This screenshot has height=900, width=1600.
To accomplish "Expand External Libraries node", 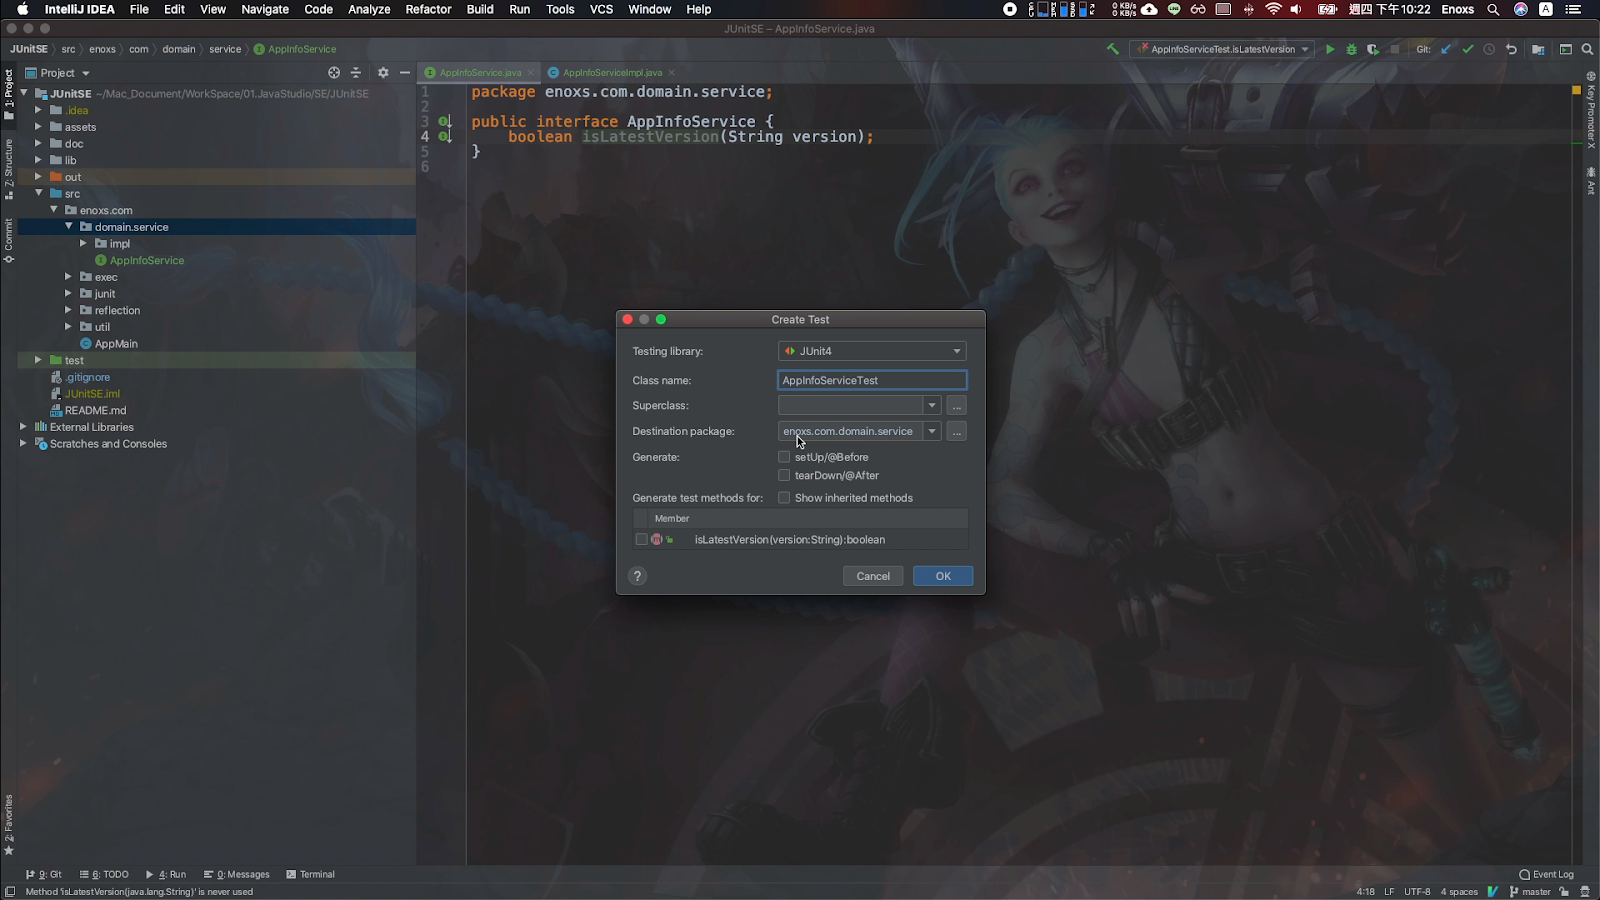I will (x=23, y=427).
